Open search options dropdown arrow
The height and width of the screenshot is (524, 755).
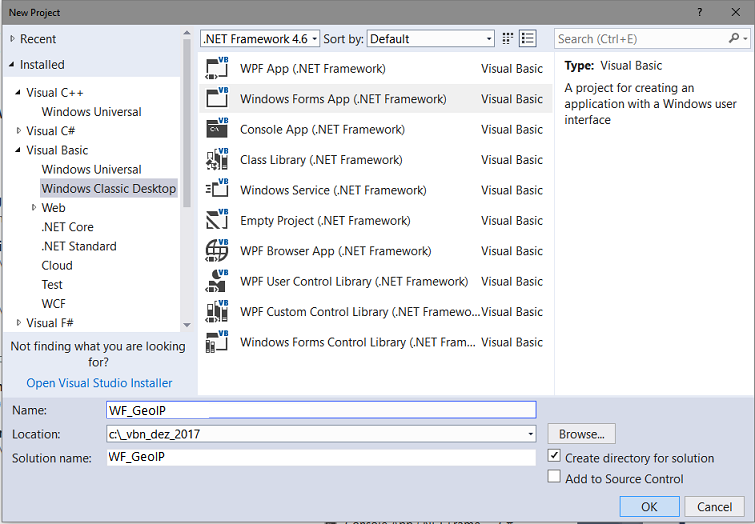(745, 39)
